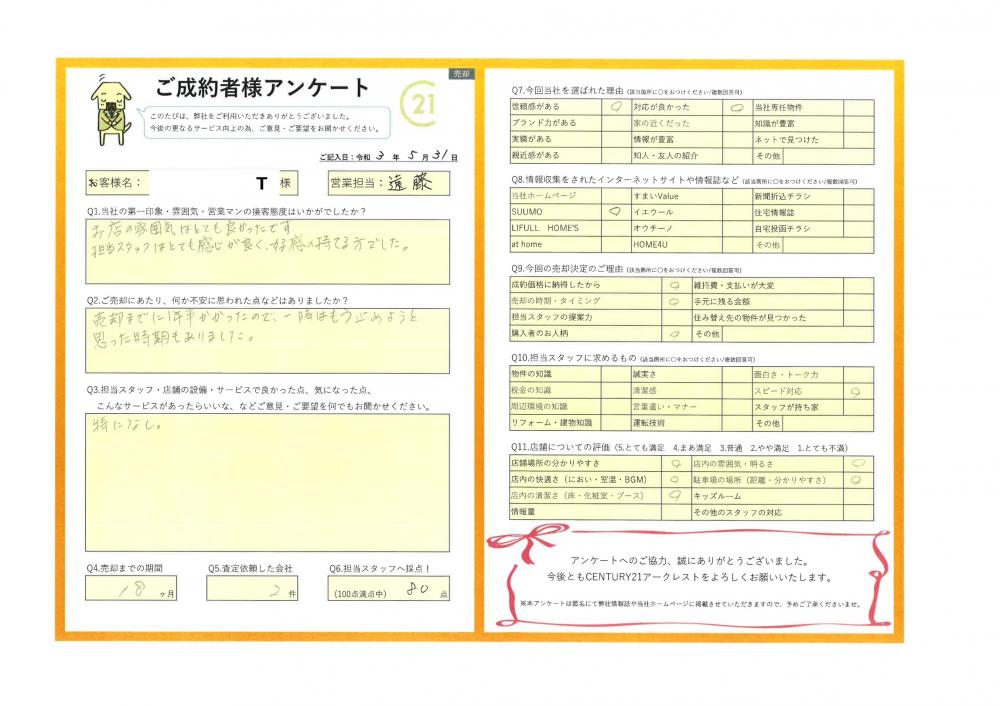Click the ご成約者様アンケート title
The image size is (1000, 706).
(x=263, y=87)
